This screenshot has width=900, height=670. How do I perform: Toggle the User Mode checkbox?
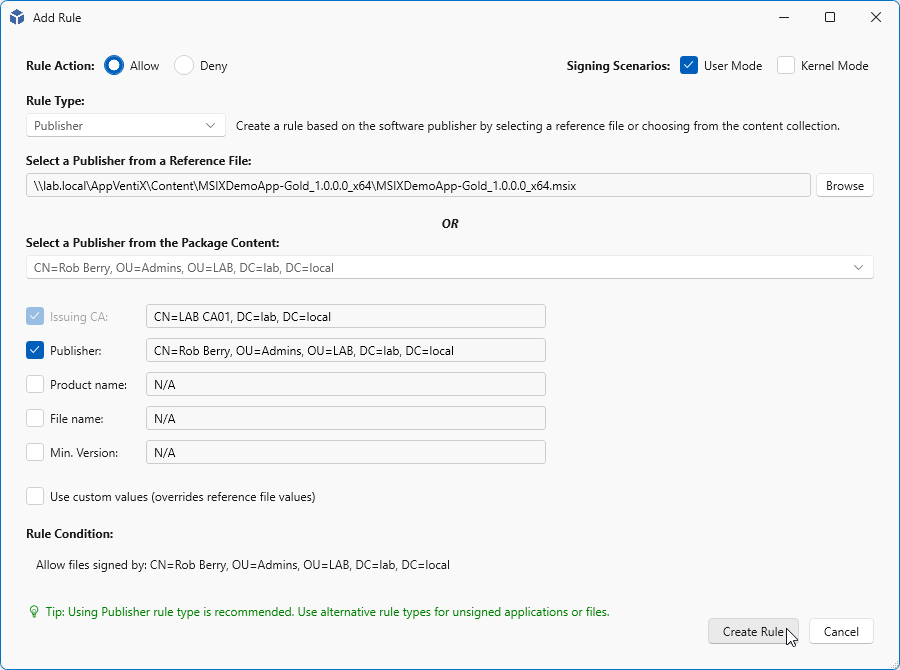(x=688, y=65)
